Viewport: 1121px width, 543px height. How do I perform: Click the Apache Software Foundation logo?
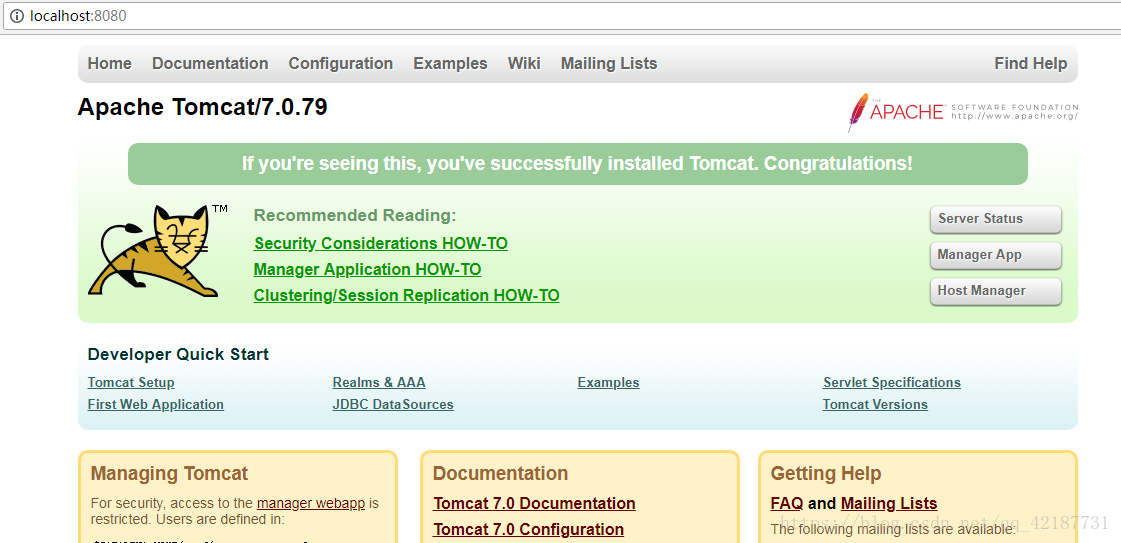962,112
